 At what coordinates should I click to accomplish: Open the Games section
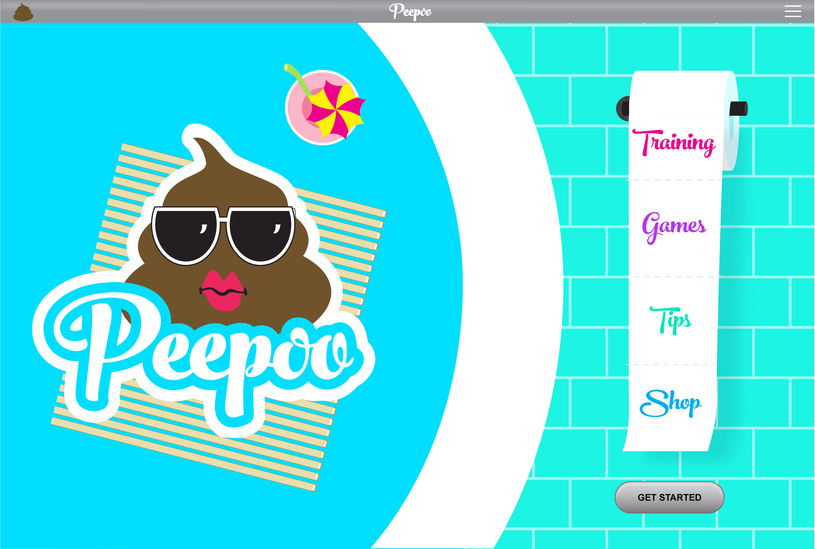(x=674, y=227)
